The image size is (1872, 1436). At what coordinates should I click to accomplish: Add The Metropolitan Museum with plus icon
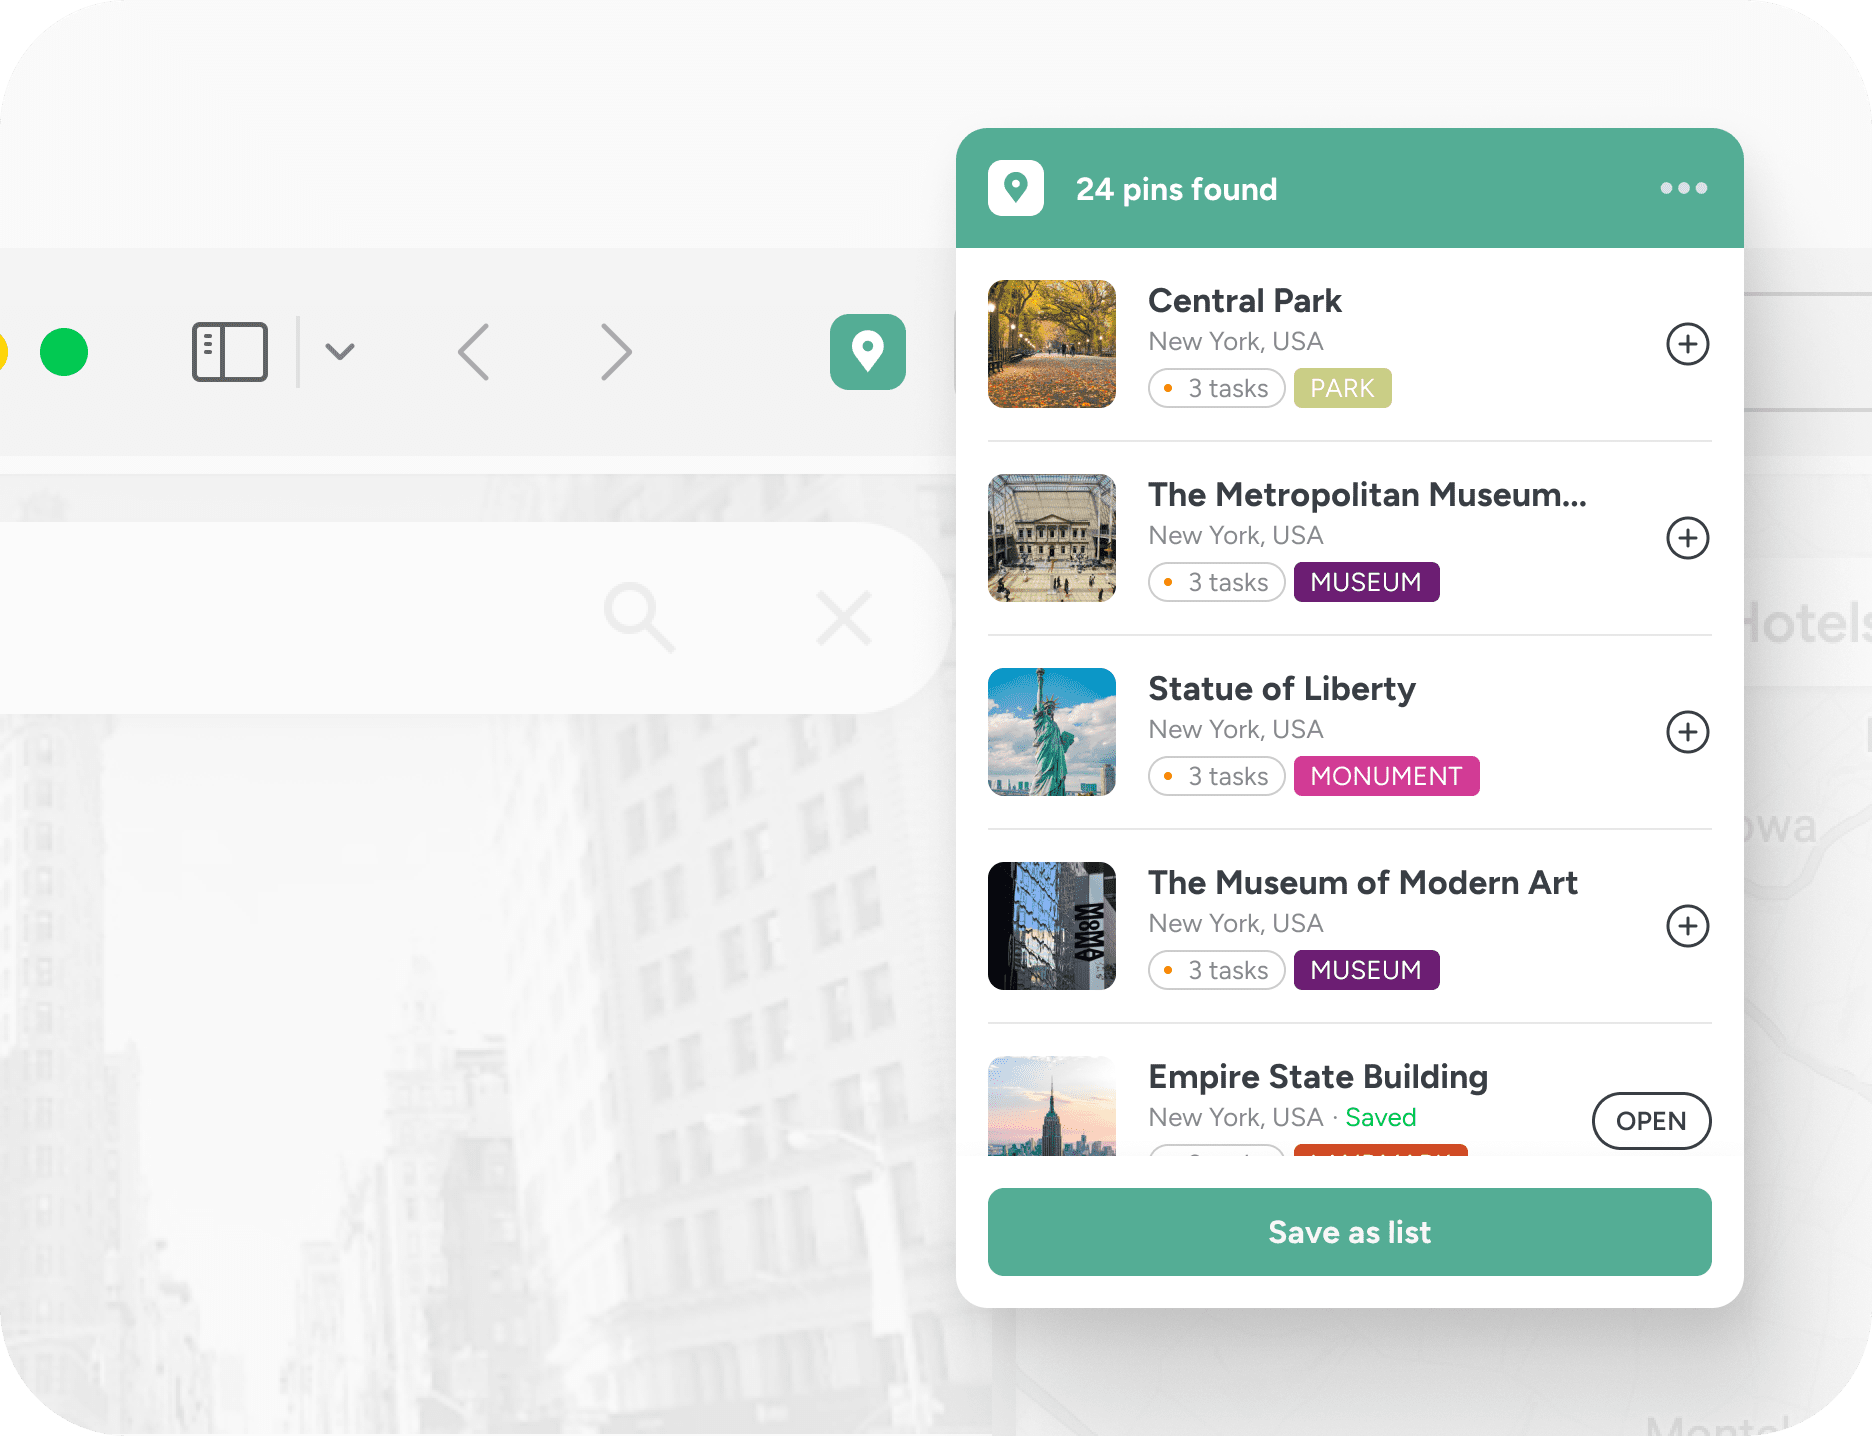pyautogui.click(x=1688, y=538)
